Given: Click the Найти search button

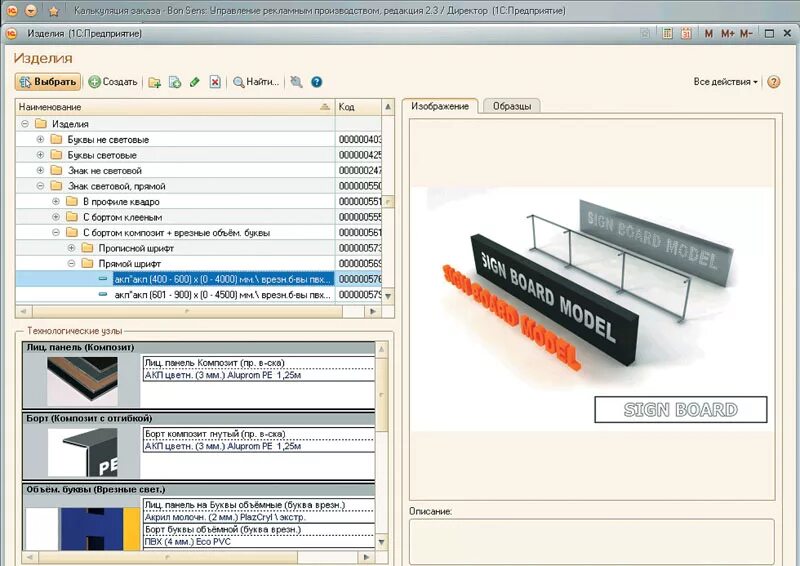Looking at the screenshot, I should [x=256, y=82].
